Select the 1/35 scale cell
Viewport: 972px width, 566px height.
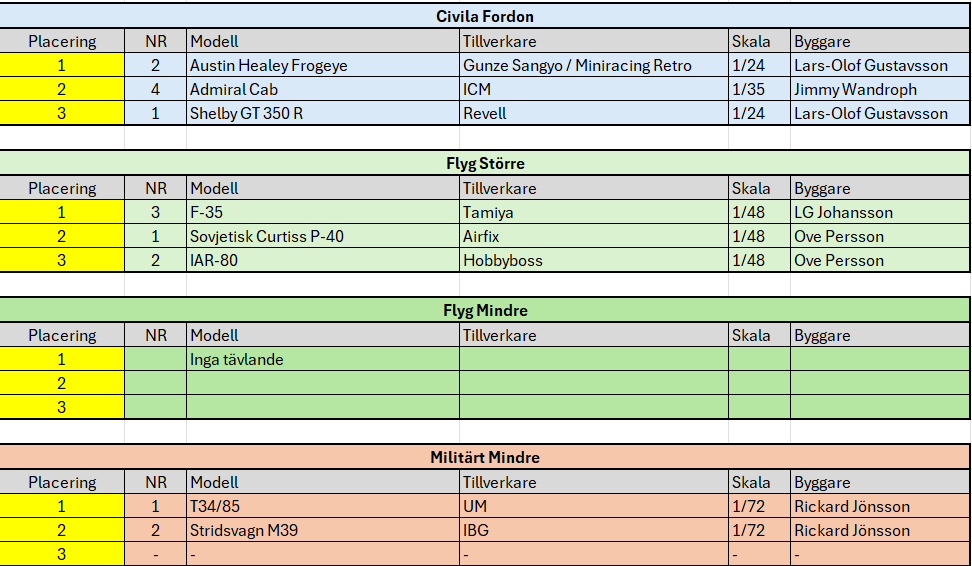[x=749, y=89]
